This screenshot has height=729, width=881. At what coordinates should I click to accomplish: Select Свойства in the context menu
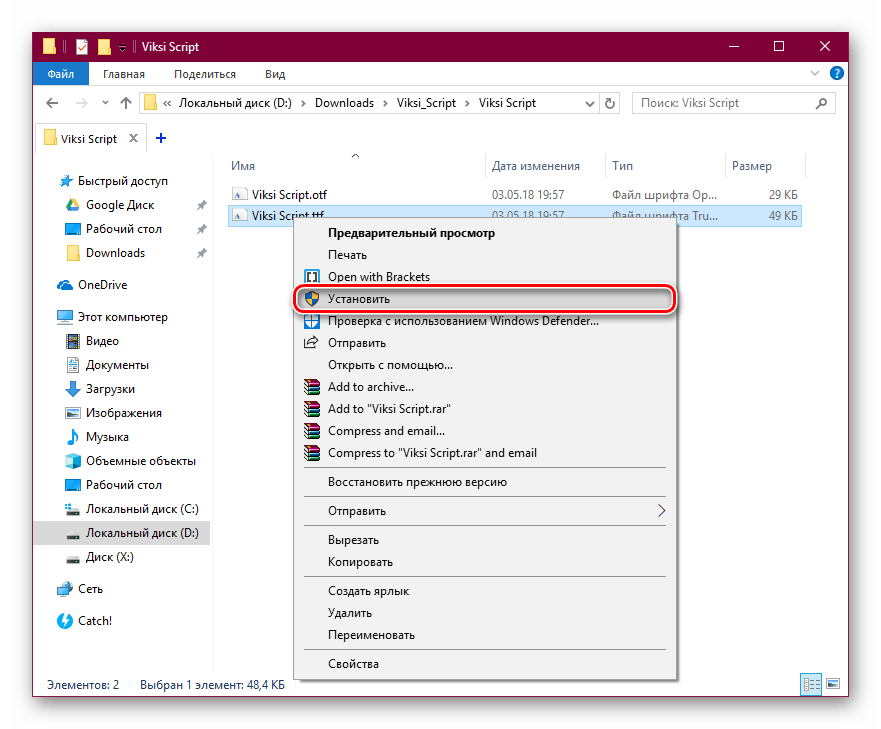point(353,663)
